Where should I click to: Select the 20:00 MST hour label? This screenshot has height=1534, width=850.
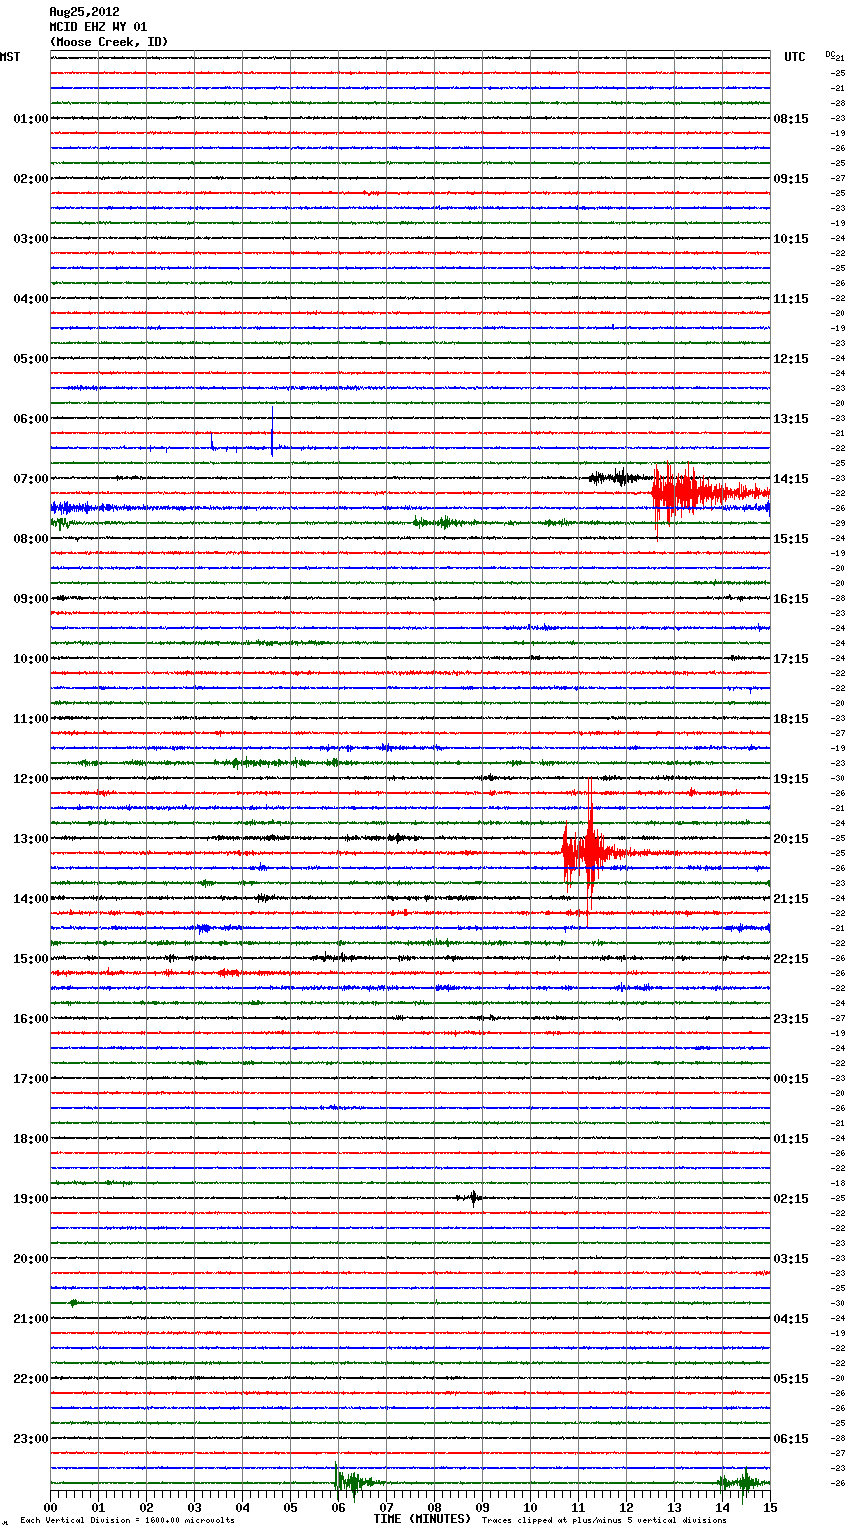pos(31,1259)
